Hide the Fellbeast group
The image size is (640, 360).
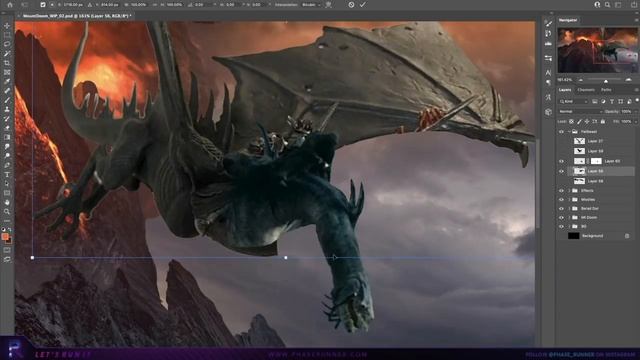(561, 132)
